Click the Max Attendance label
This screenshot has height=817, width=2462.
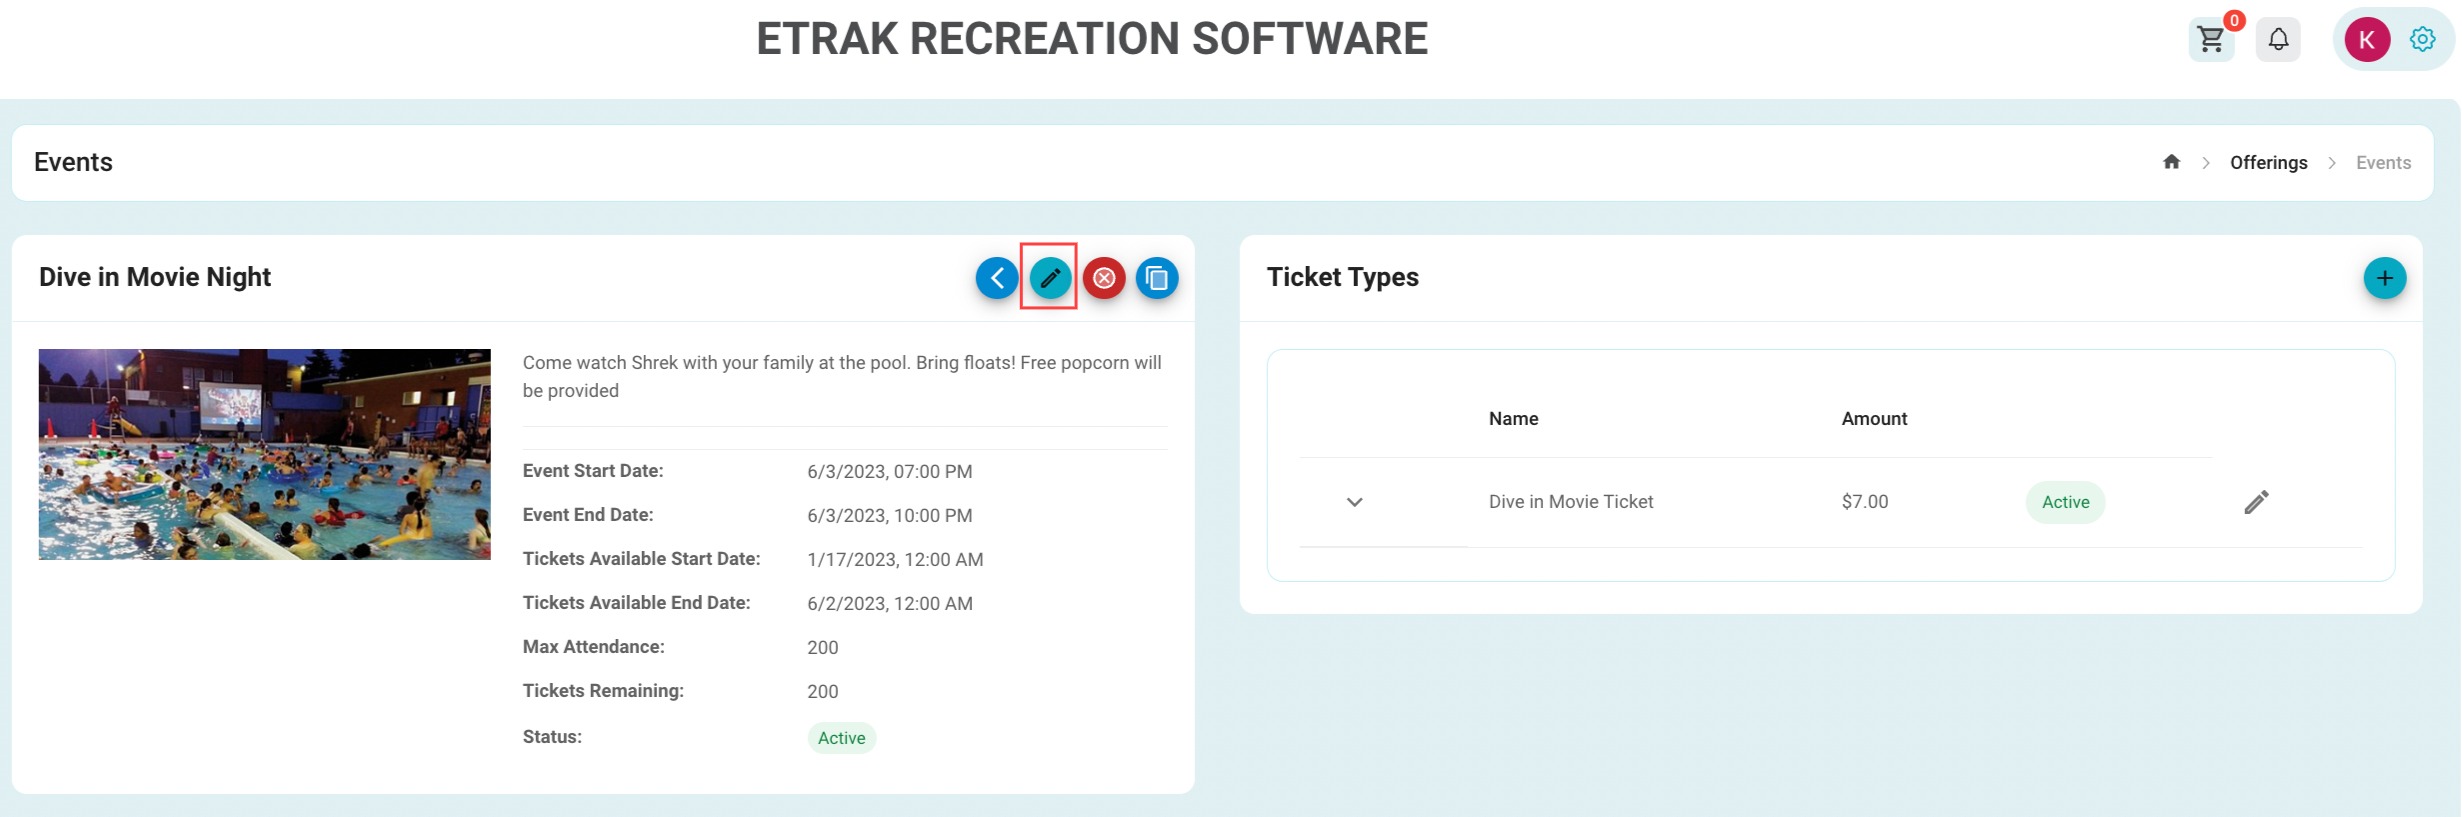click(593, 646)
